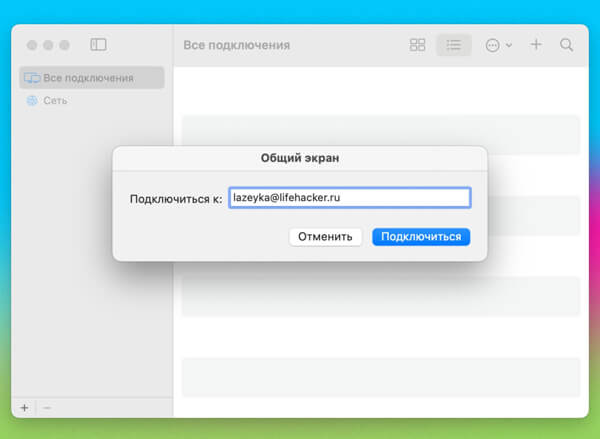The image size is (600, 439).
Task: Toggle the sidebar visibility icon
Action: click(98, 45)
